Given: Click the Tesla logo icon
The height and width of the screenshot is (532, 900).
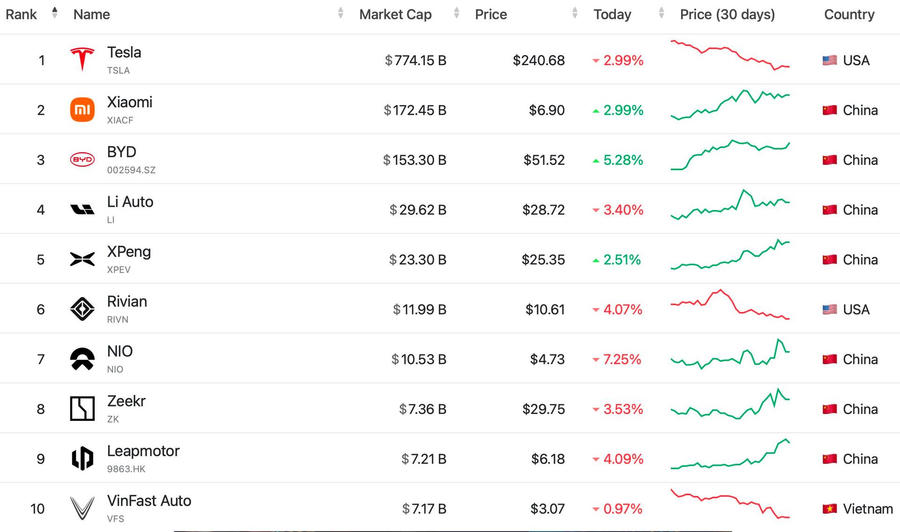Looking at the screenshot, I should coord(82,60).
